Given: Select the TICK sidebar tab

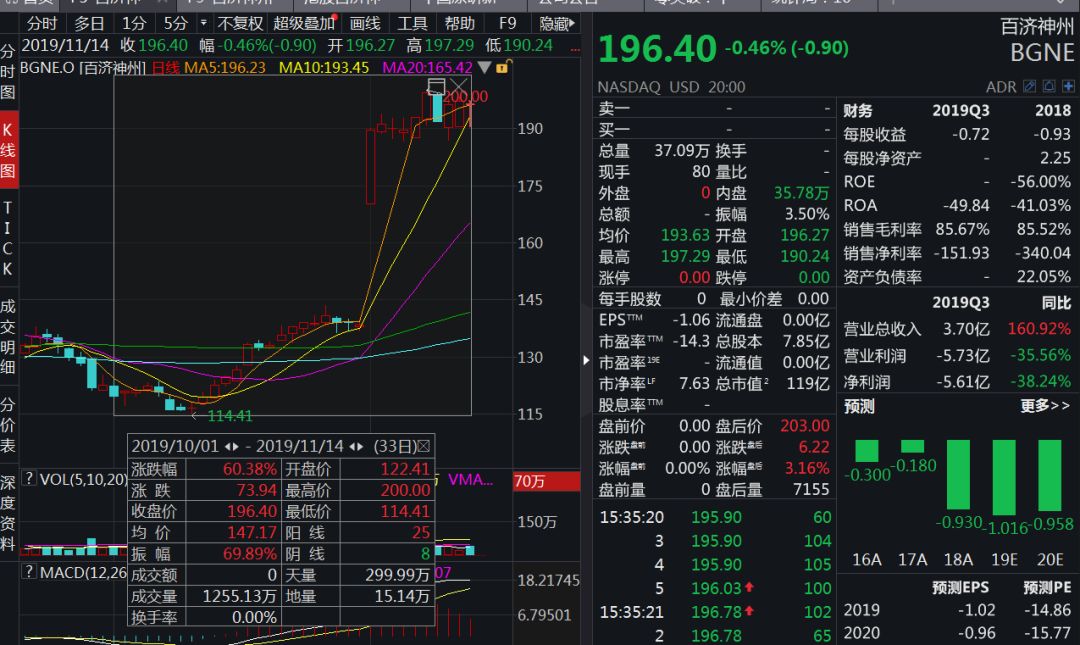Looking at the screenshot, I should pos(8,238).
